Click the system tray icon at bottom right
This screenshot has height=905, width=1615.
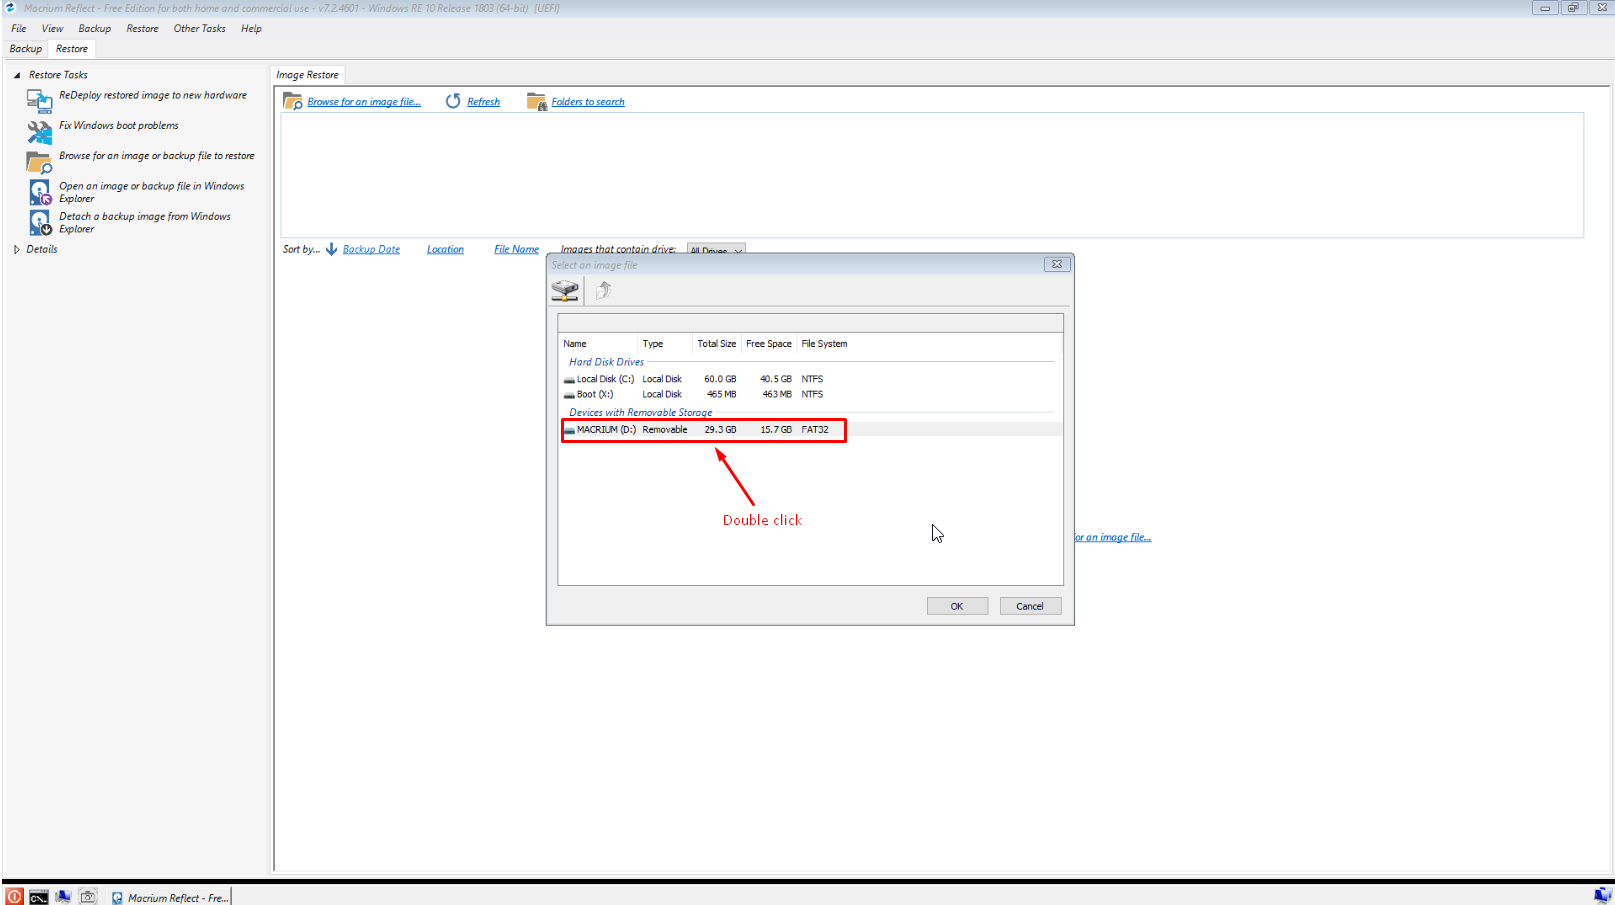tap(1602, 896)
